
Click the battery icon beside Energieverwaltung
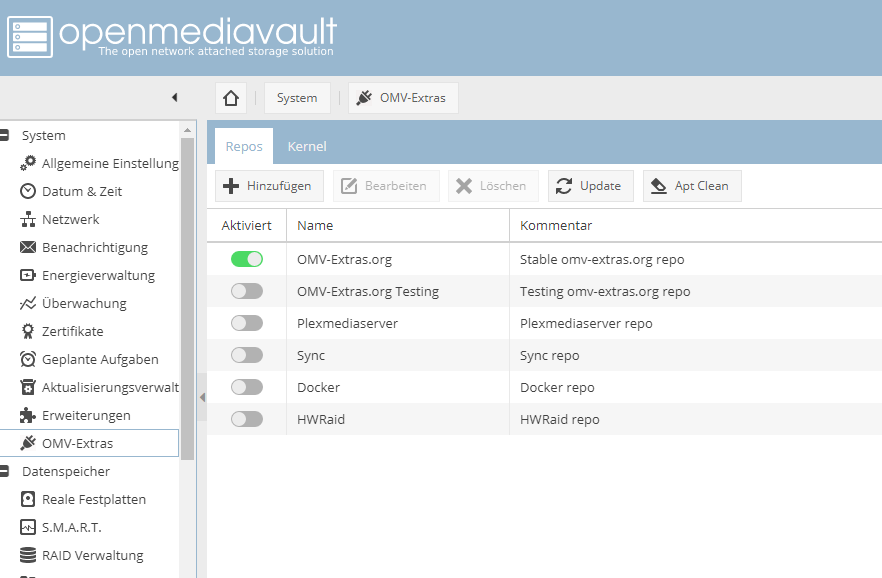tap(28, 276)
